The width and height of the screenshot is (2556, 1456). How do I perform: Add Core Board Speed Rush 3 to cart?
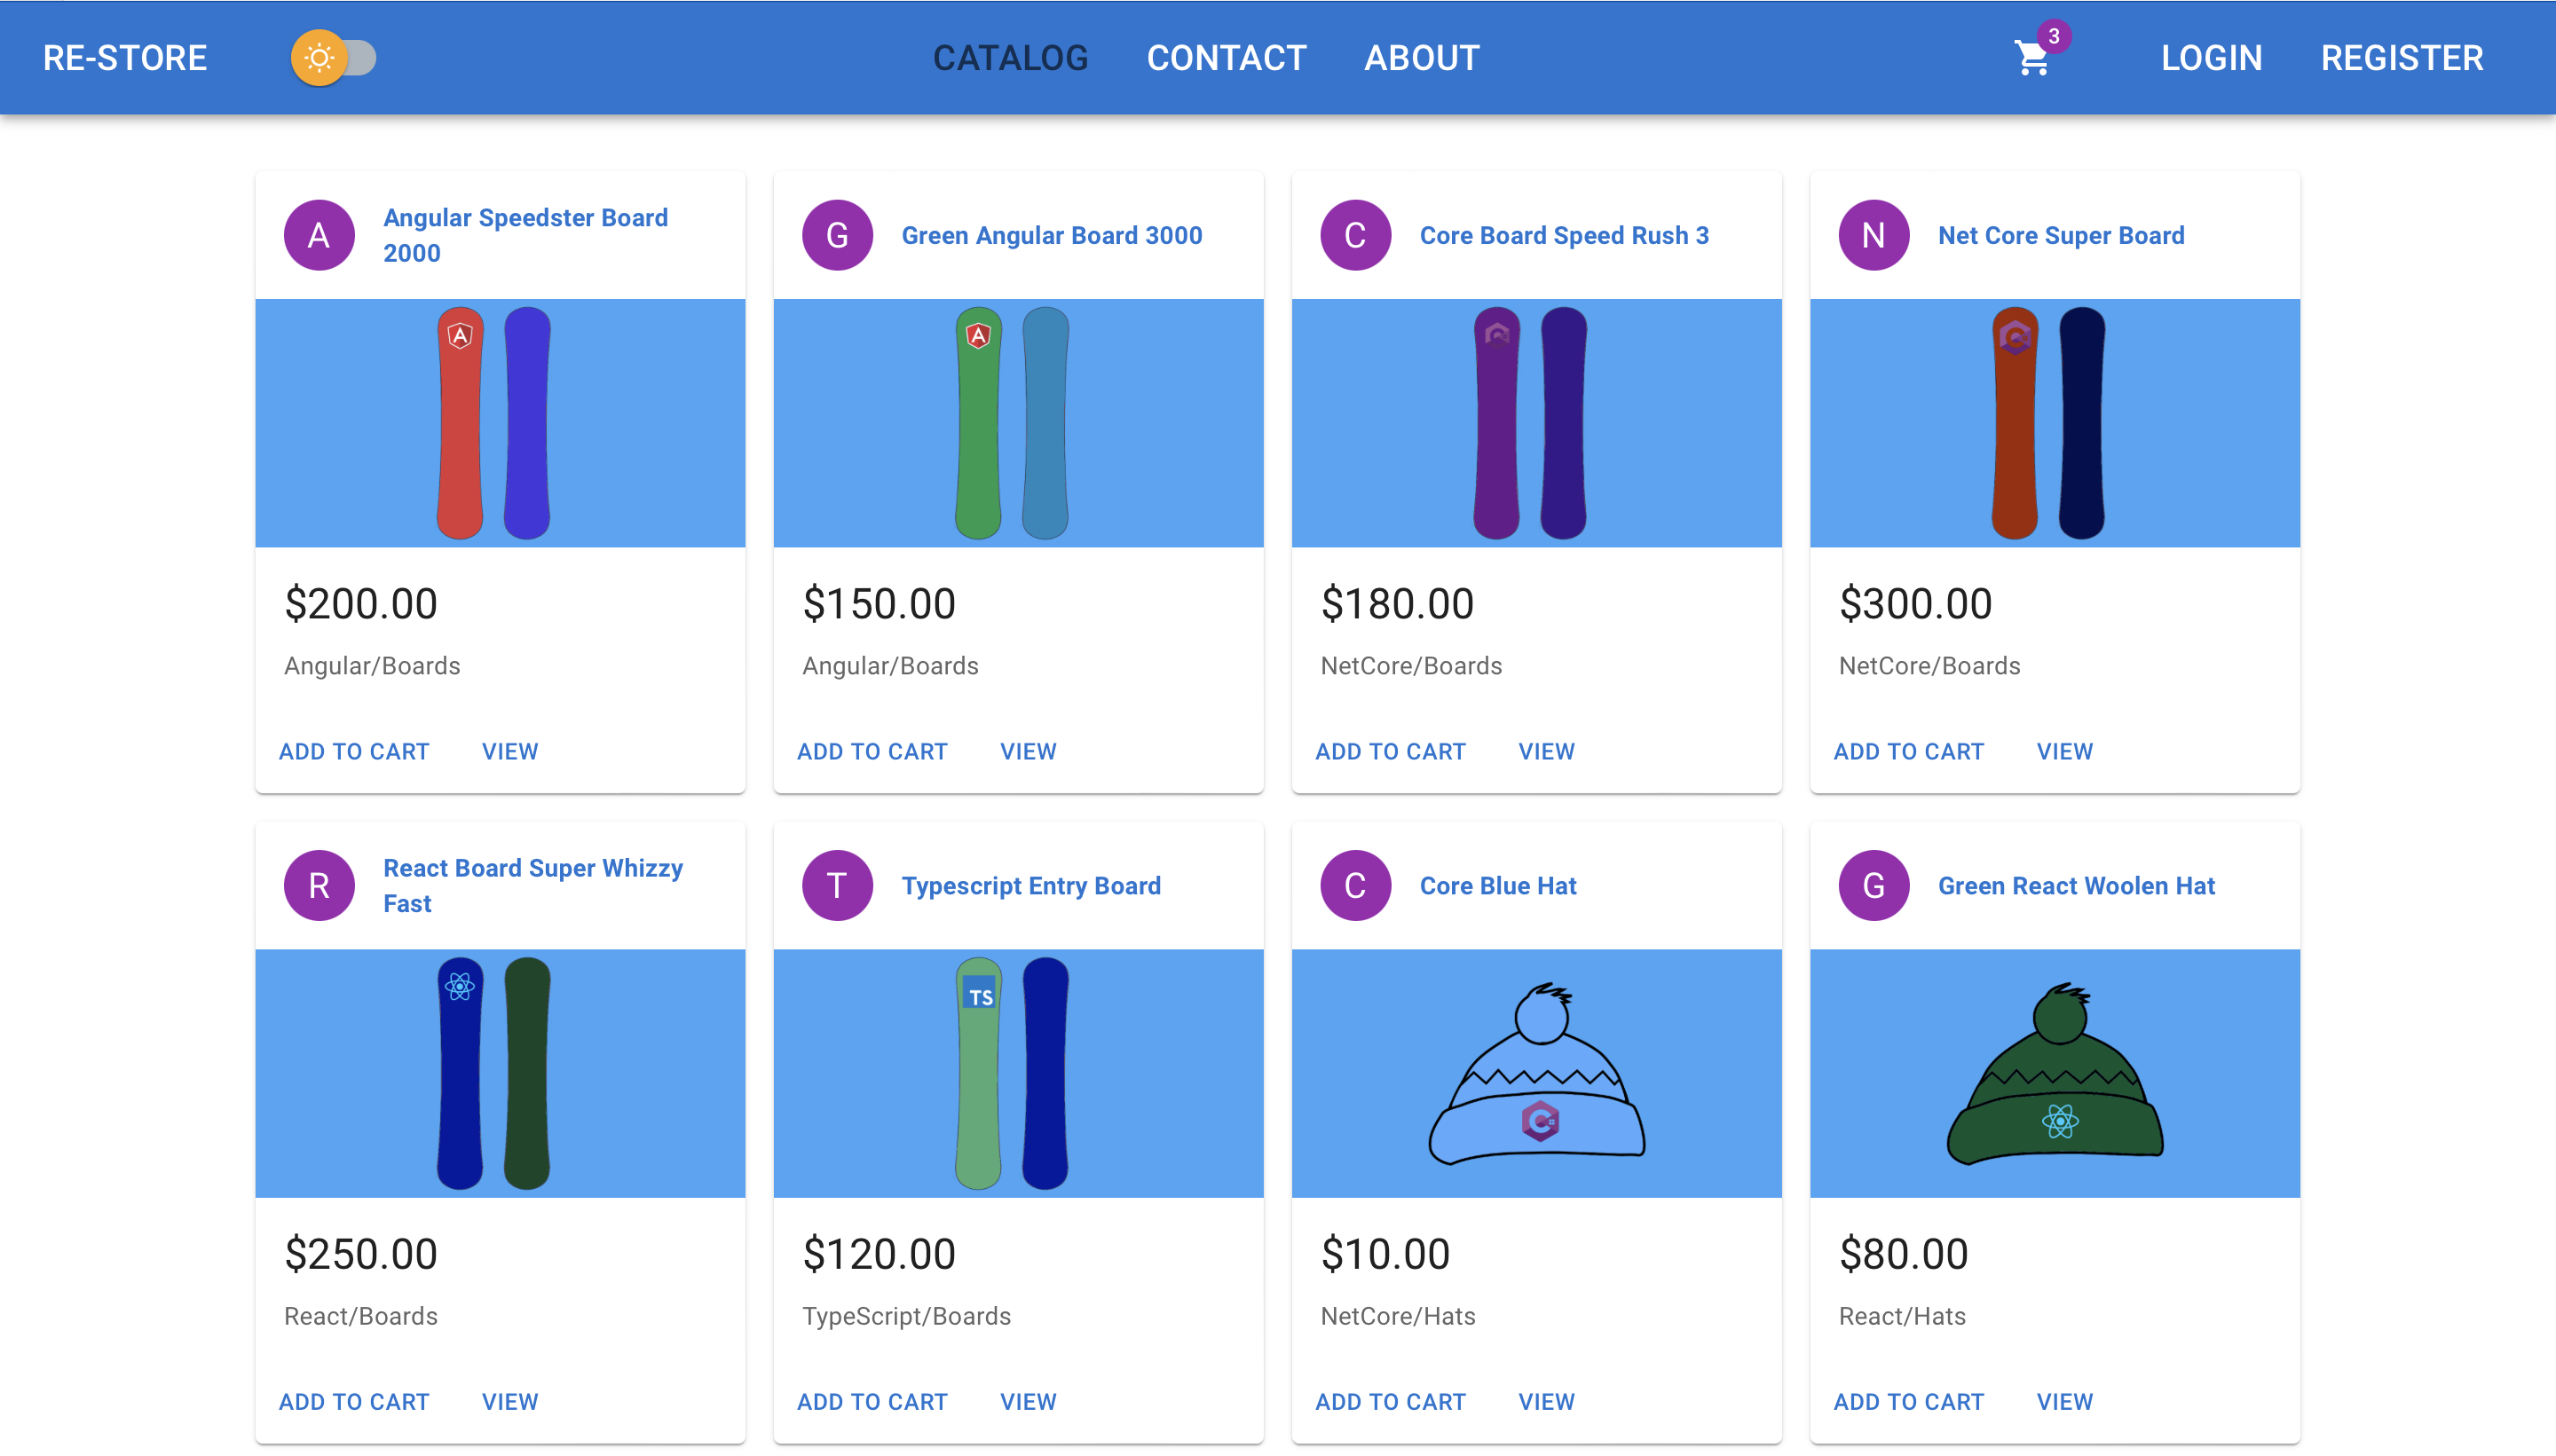tap(1390, 751)
